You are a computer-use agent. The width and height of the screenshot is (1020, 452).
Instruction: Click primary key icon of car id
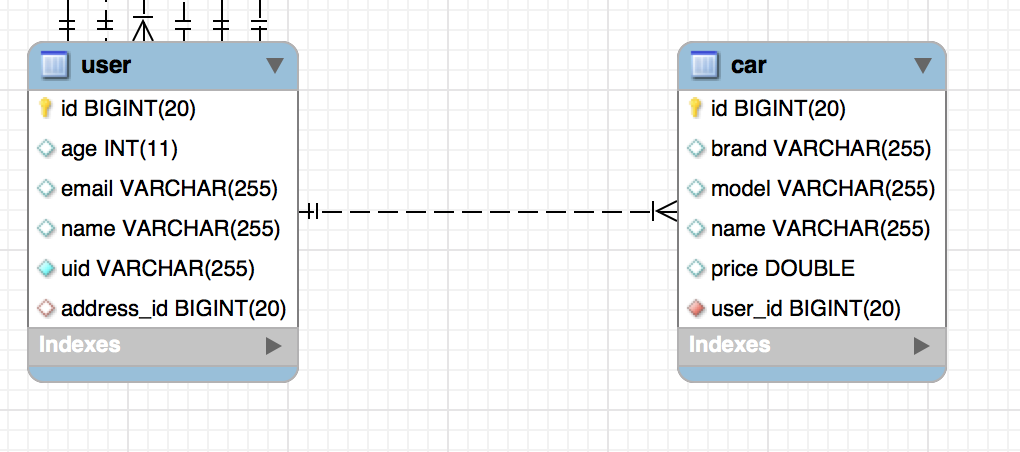pyautogui.click(x=695, y=108)
